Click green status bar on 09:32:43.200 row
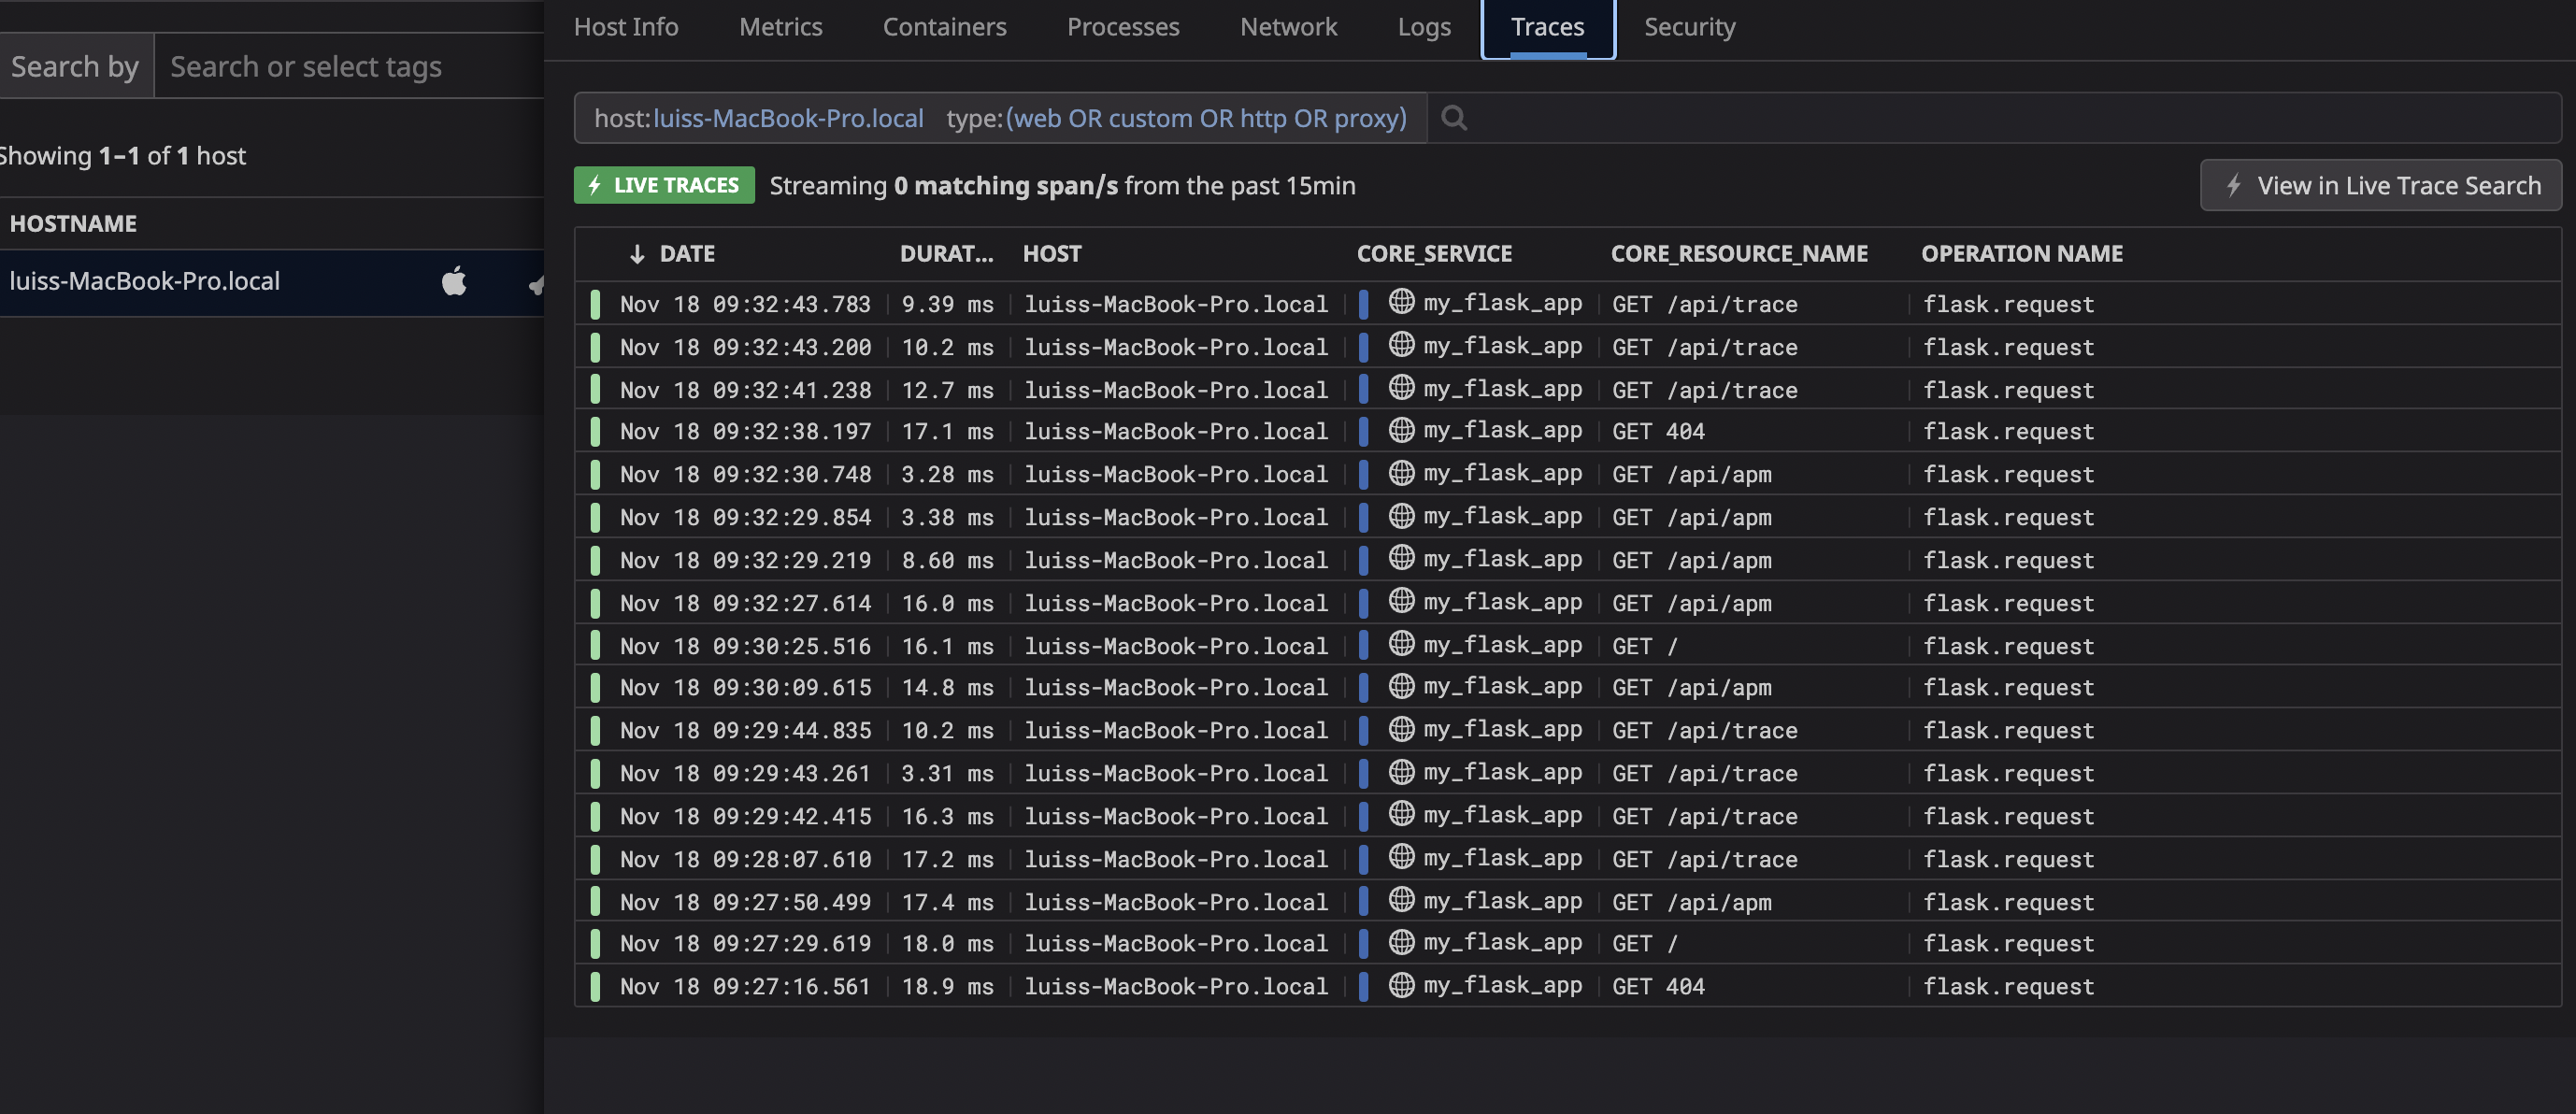 click(x=595, y=347)
